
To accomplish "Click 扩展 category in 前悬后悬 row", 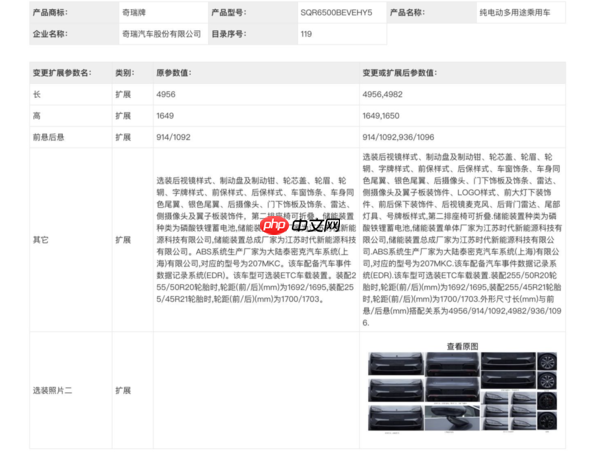I will click(x=123, y=137).
